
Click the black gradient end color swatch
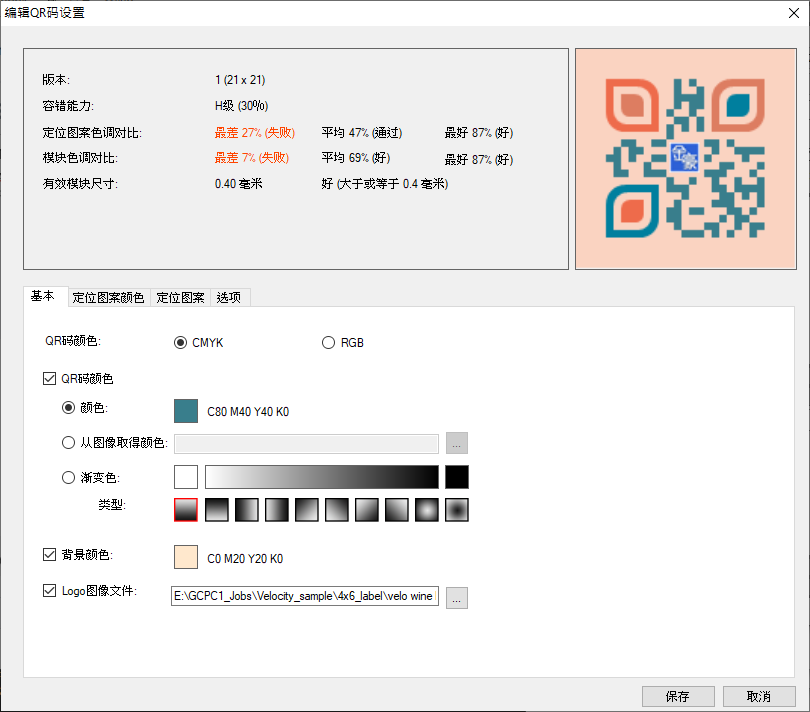[457, 477]
